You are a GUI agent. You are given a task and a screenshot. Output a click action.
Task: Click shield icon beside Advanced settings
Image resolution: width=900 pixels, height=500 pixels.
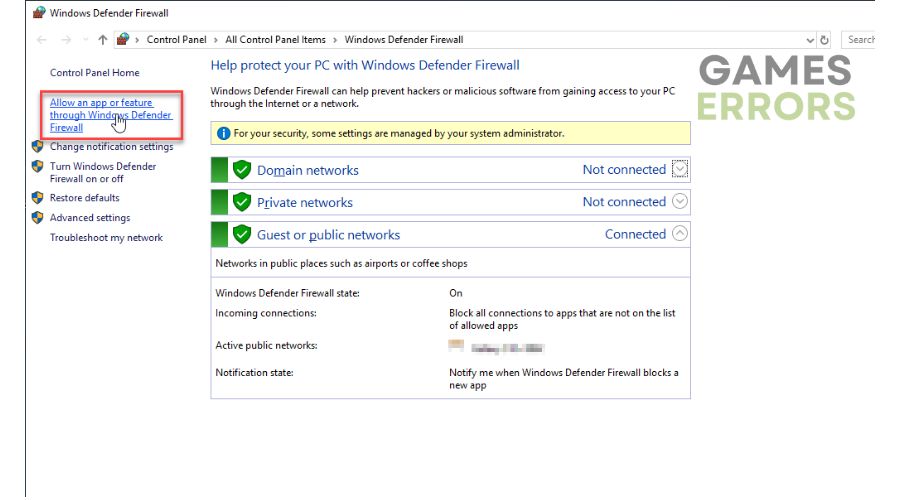pyautogui.click(x=38, y=218)
